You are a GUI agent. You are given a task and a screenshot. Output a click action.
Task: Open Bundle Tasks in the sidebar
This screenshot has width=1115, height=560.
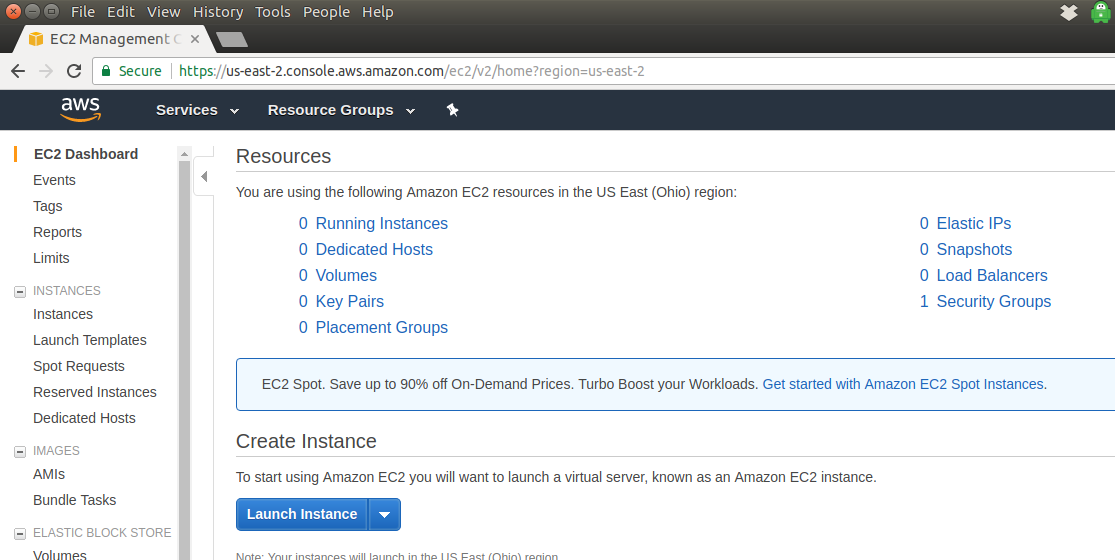75,500
